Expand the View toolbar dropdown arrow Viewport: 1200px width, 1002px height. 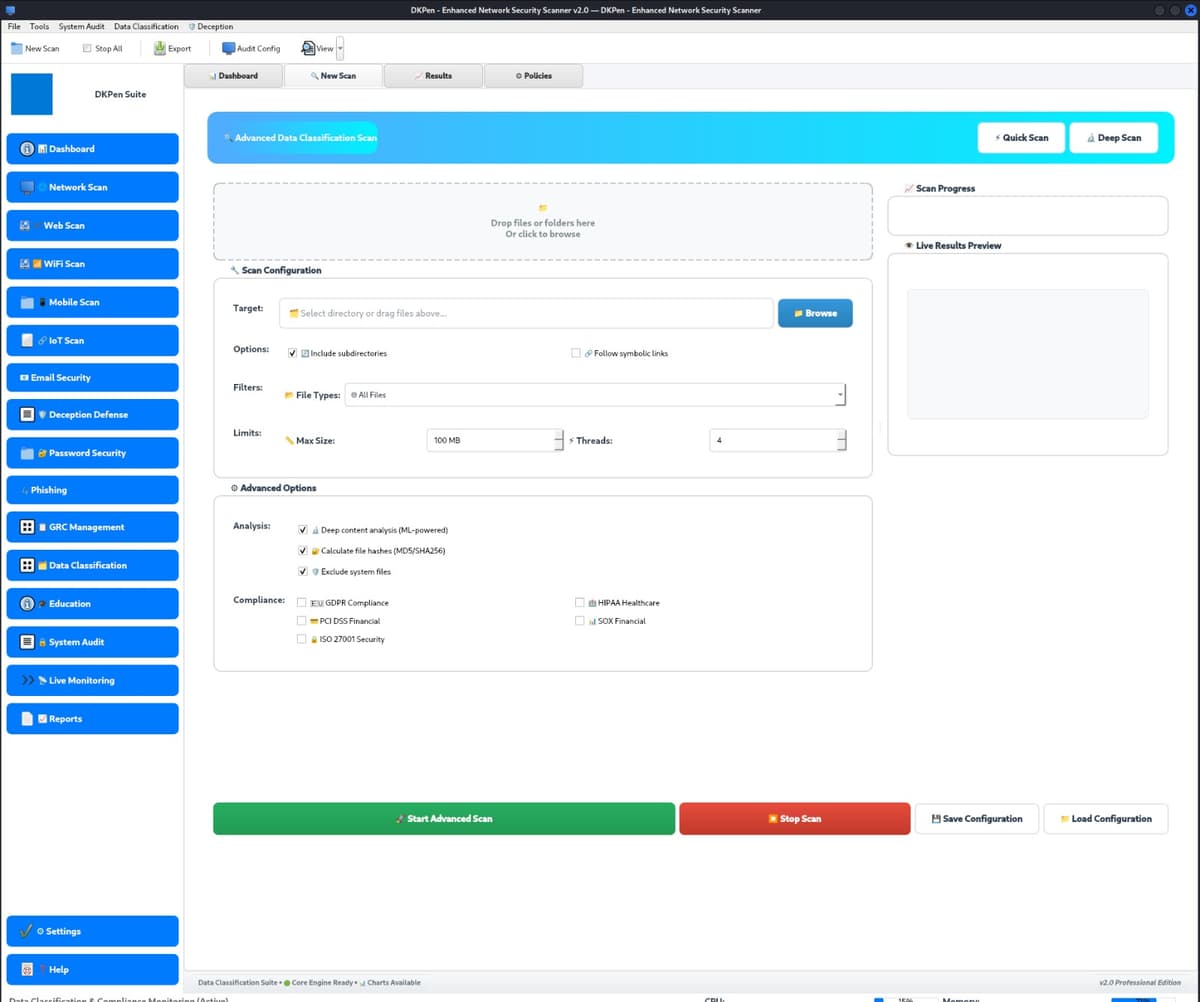(341, 48)
